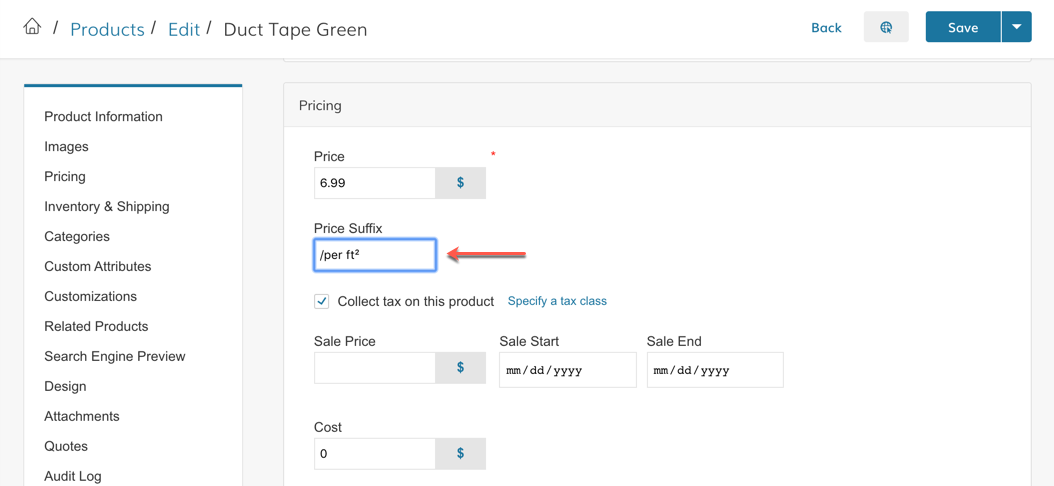The width and height of the screenshot is (1054, 486).
Task: Open Search Engine Preview section
Action: click(x=115, y=356)
